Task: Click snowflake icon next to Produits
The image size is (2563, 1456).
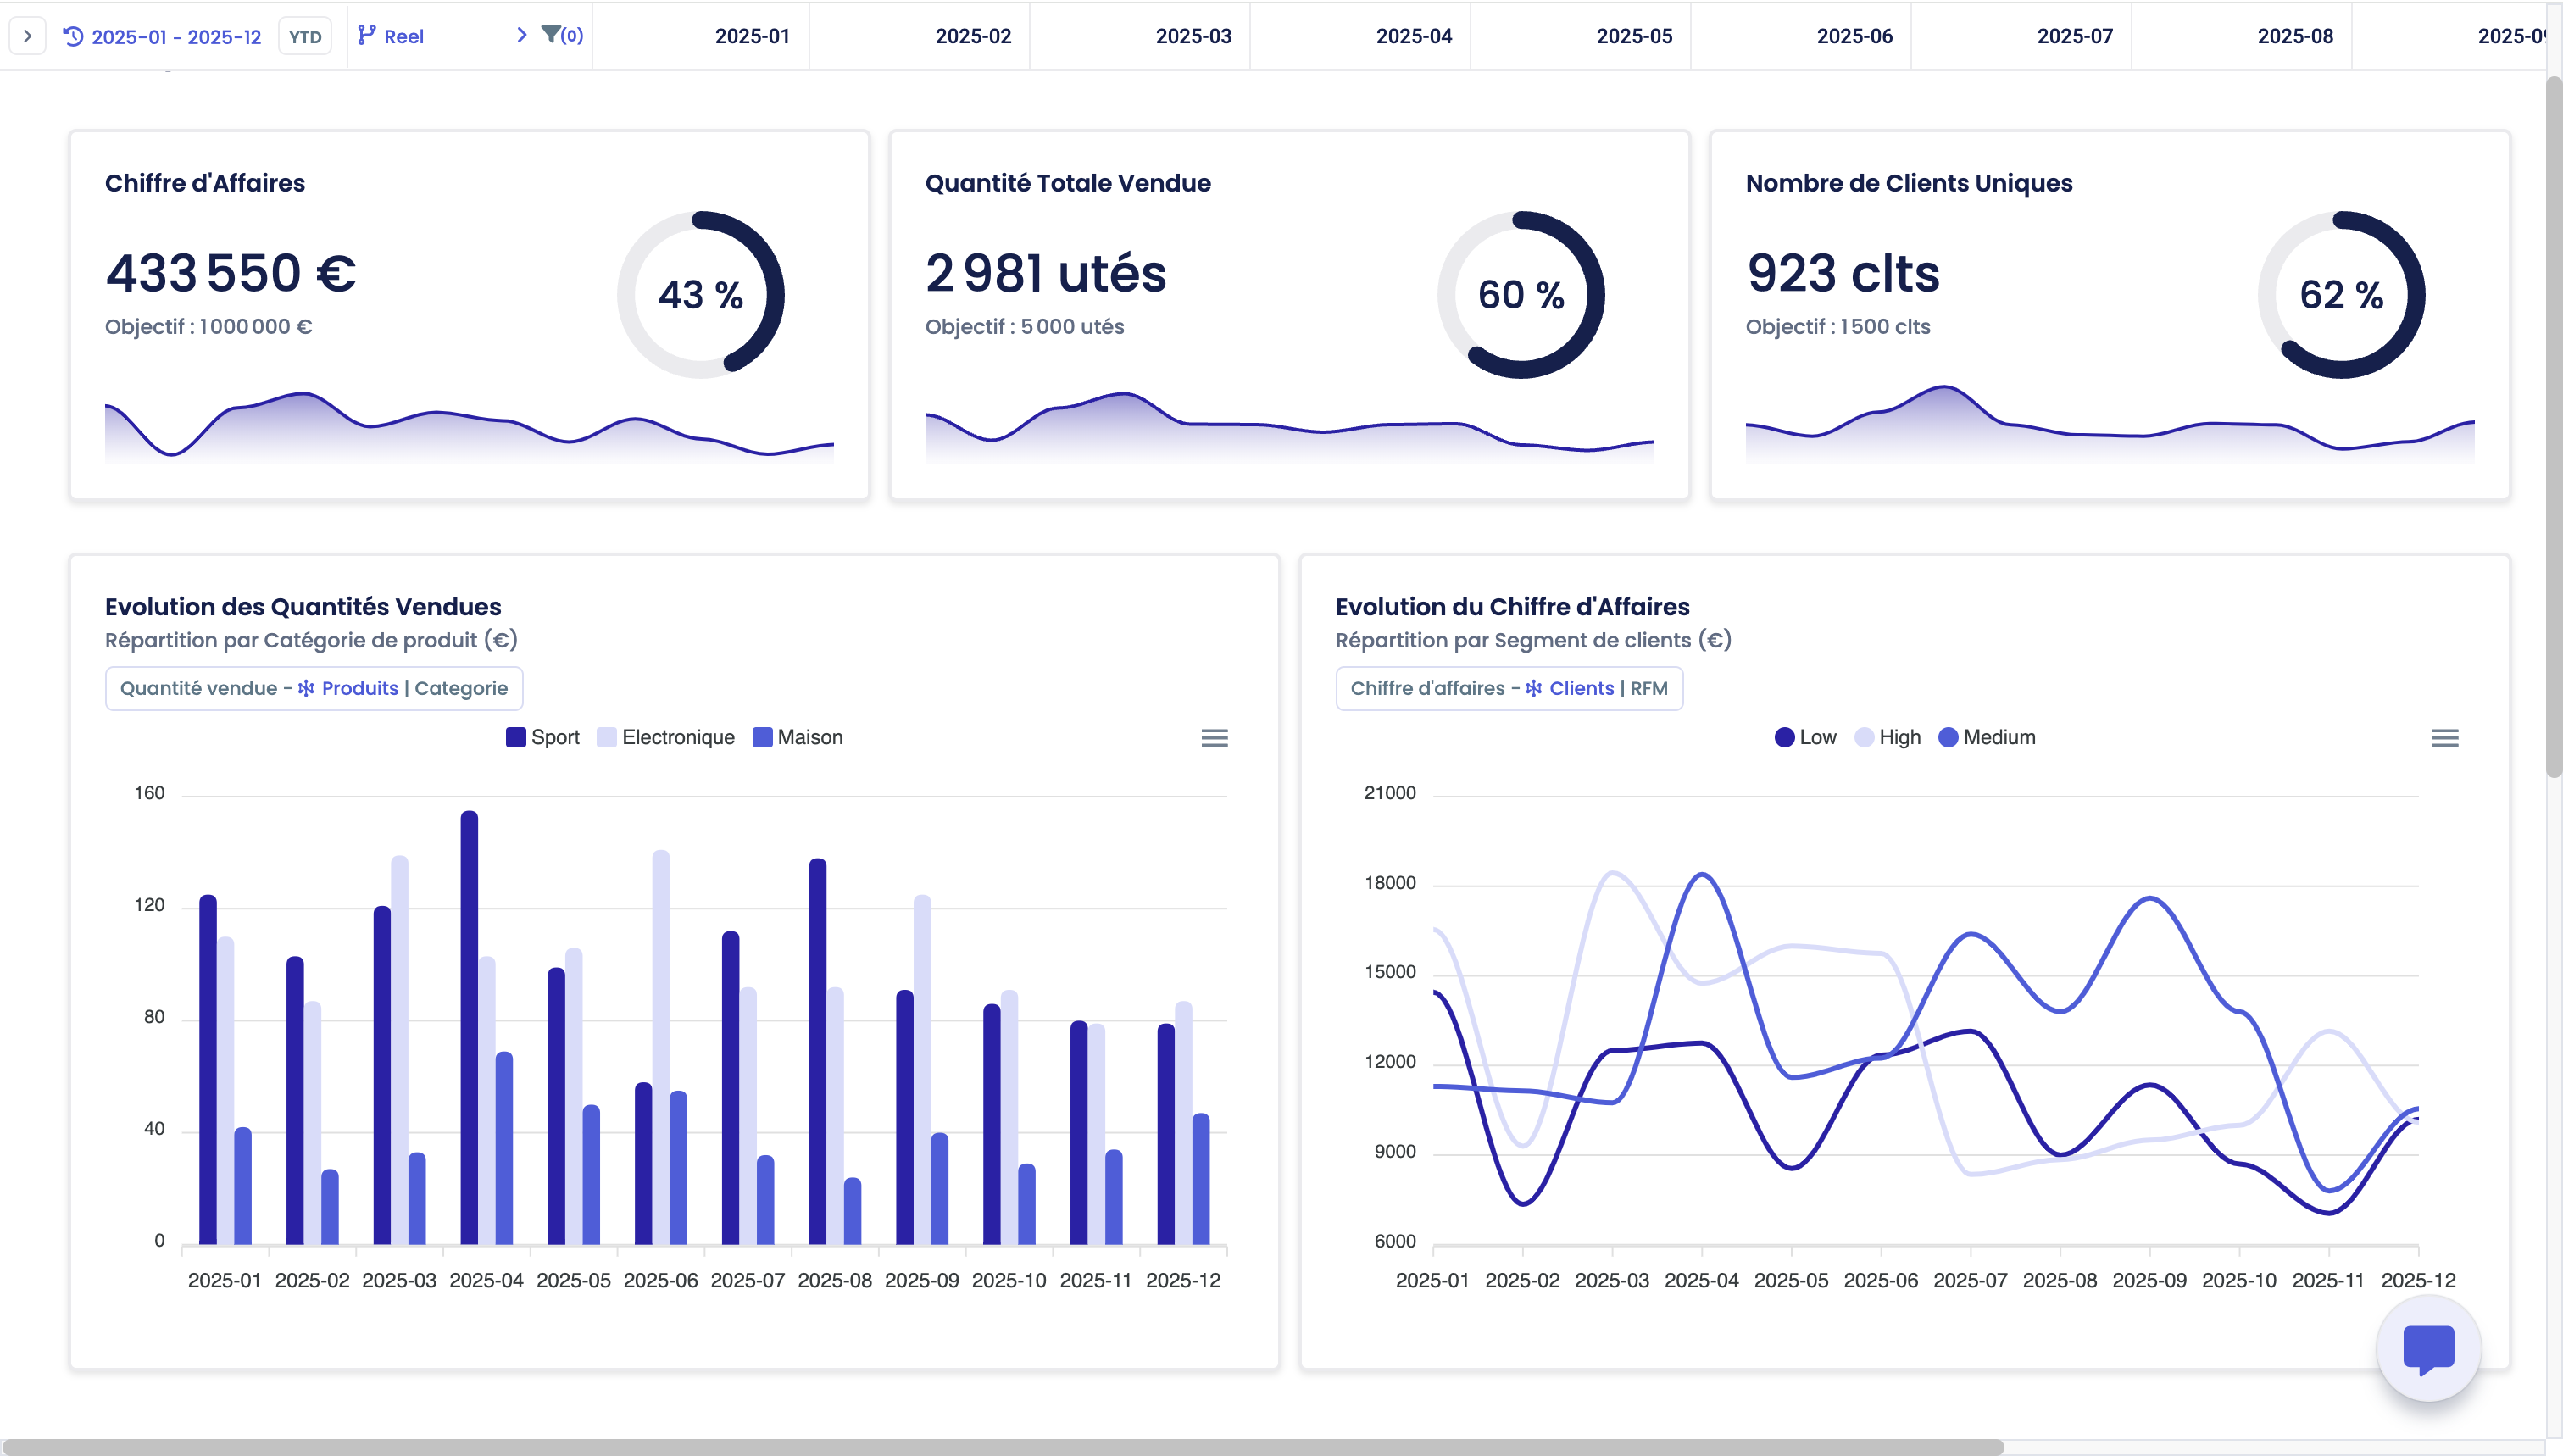Action: click(x=306, y=688)
